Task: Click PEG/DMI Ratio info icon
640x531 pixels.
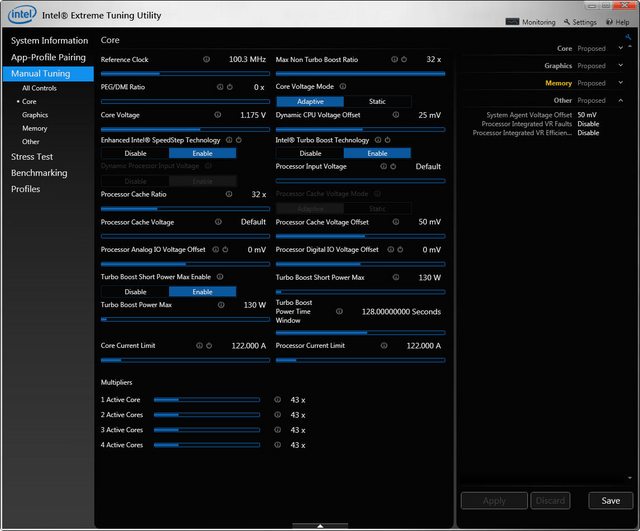Action: coord(220,87)
